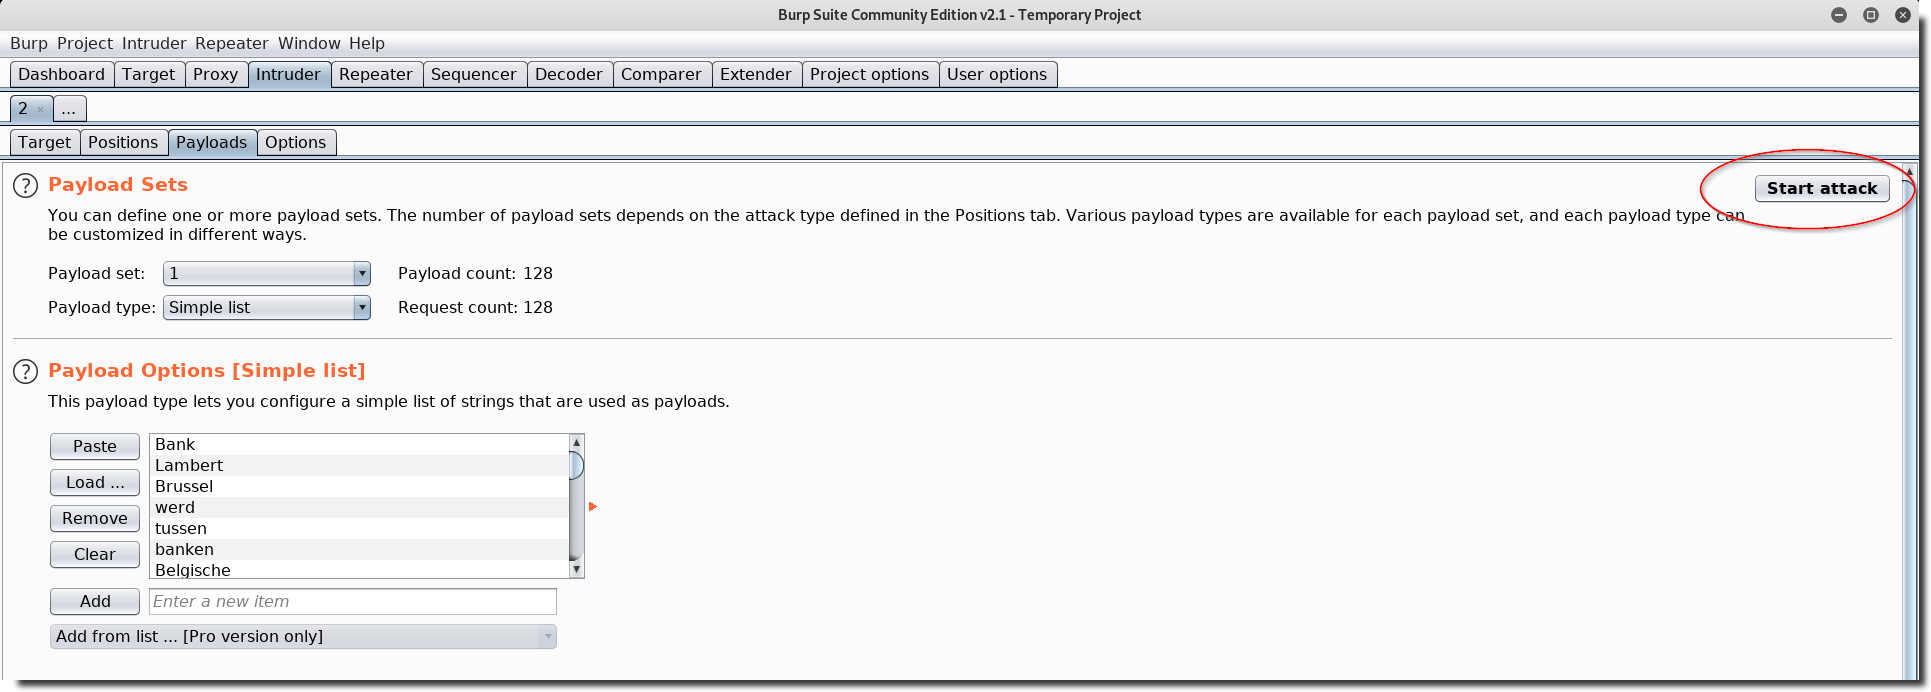Click the payload list scrollbar thumb
This screenshot has height=692, width=1931.
coord(576,465)
